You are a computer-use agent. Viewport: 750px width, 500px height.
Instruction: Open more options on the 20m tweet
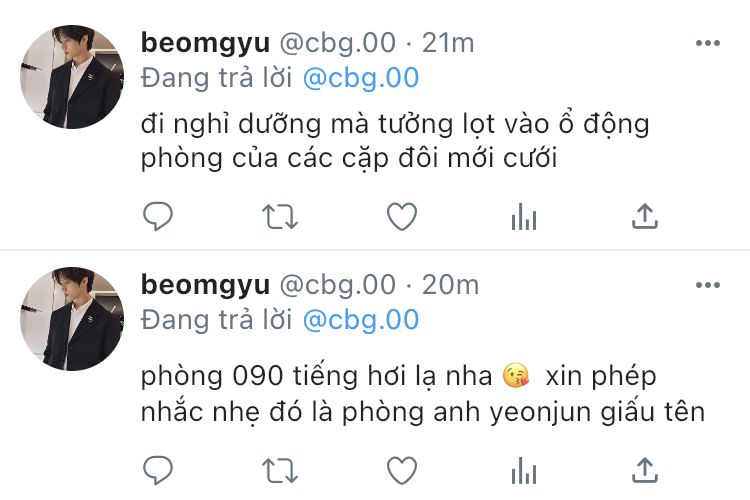[708, 285]
